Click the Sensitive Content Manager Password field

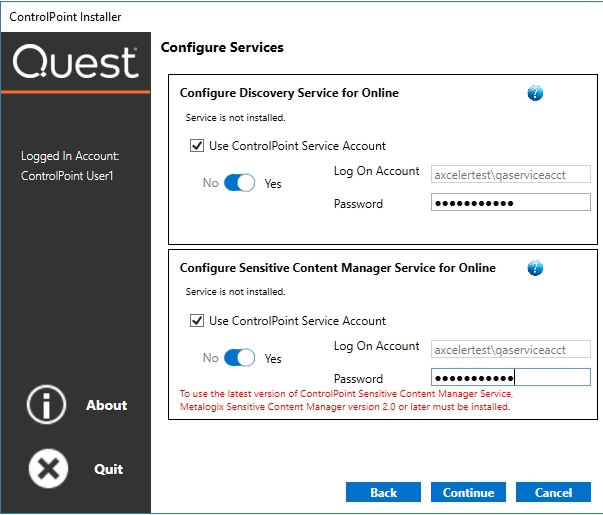510,378
